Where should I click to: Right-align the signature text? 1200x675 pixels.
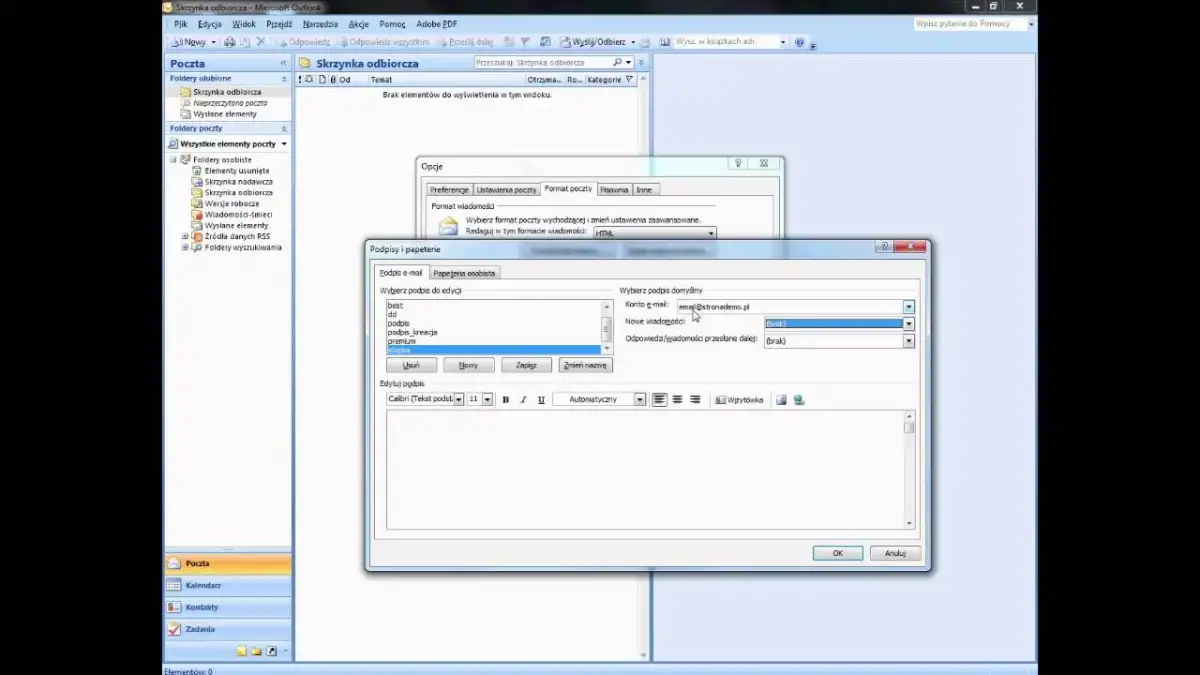[x=695, y=400]
